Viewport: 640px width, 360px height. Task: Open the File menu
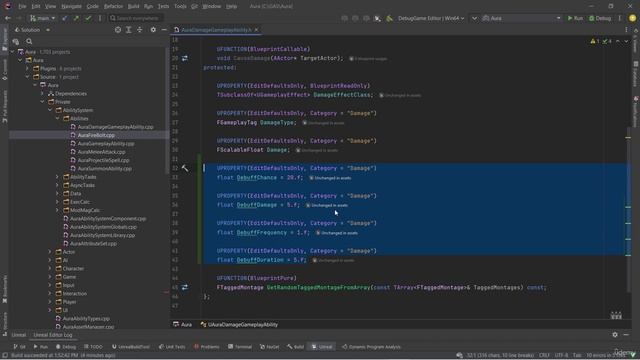(x=22, y=7)
